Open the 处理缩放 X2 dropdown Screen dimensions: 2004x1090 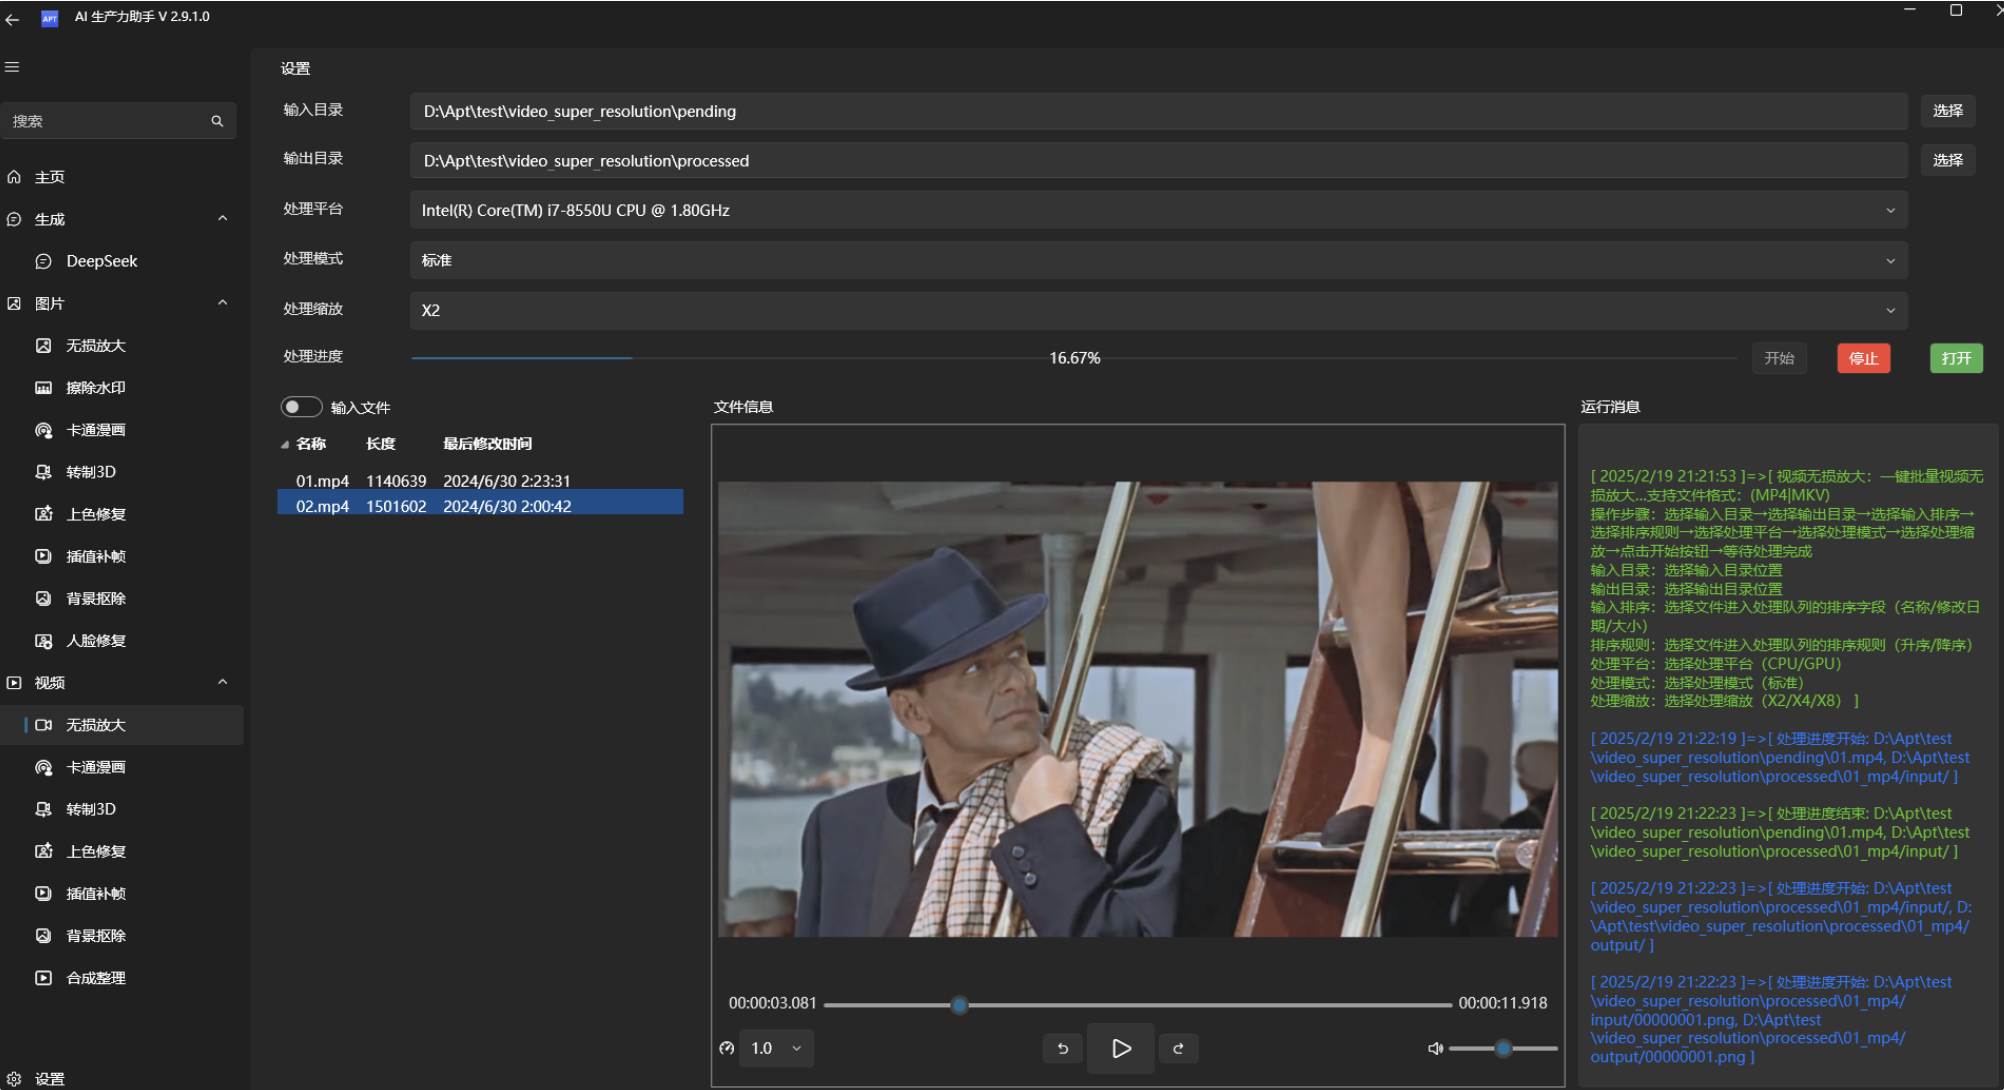(x=1159, y=310)
